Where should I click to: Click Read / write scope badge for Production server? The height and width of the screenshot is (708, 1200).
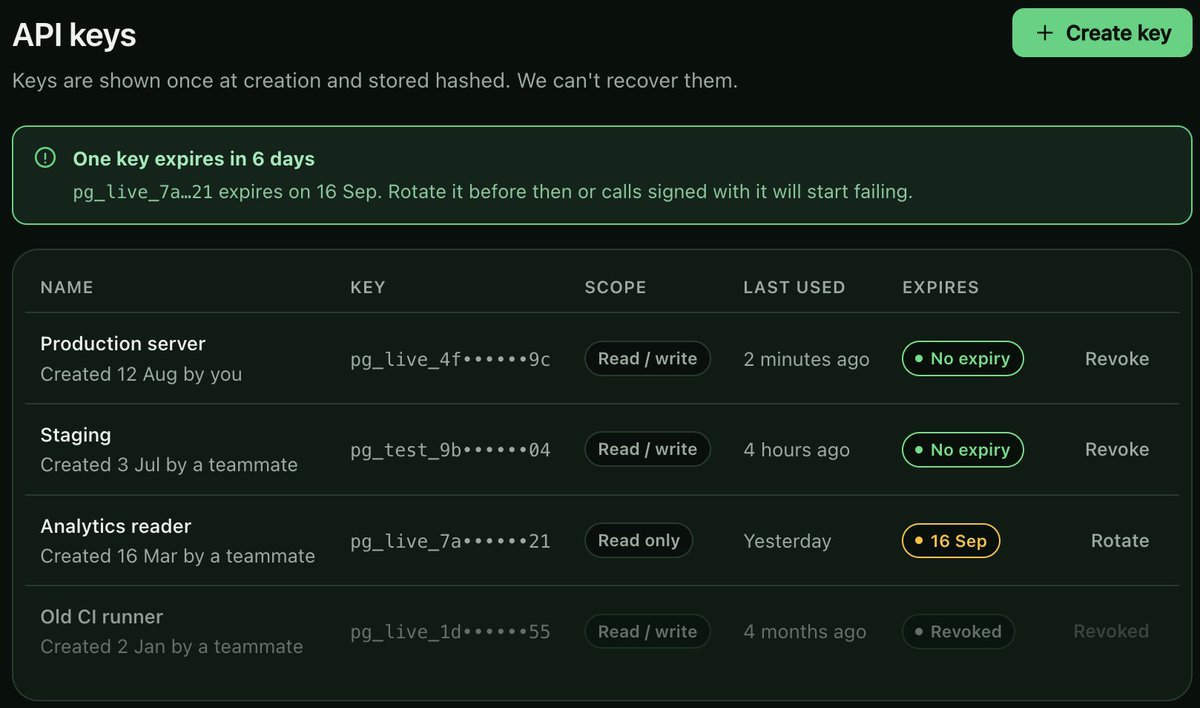point(648,359)
